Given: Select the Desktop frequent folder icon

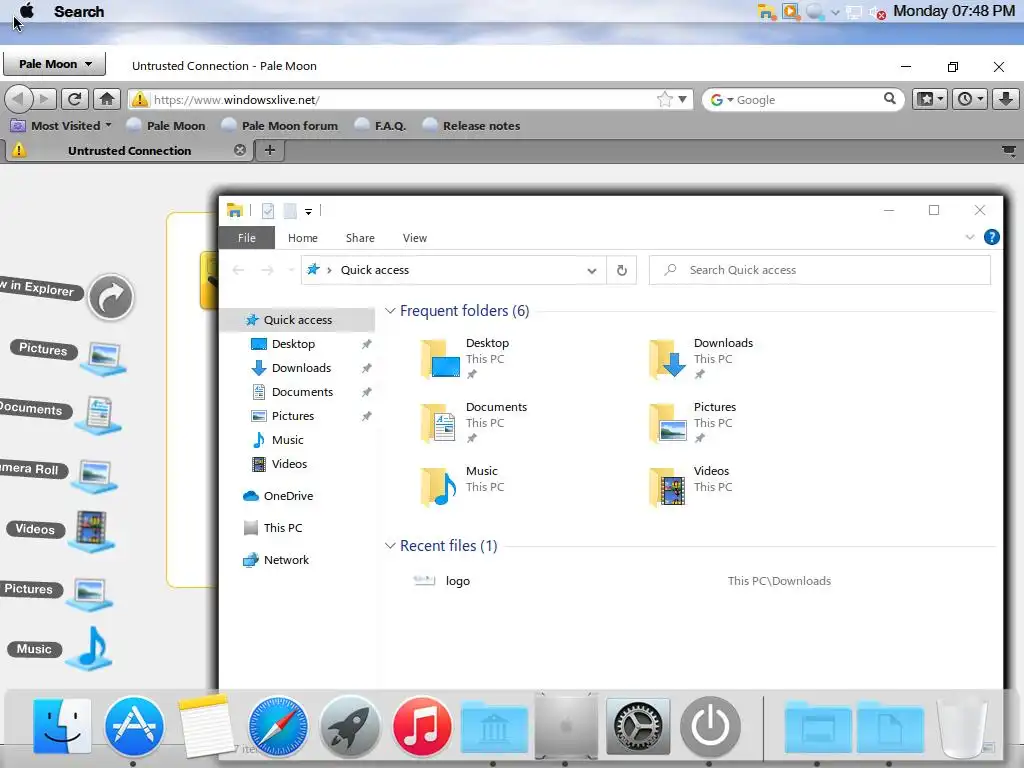Looking at the screenshot, I should click(440, 359).
